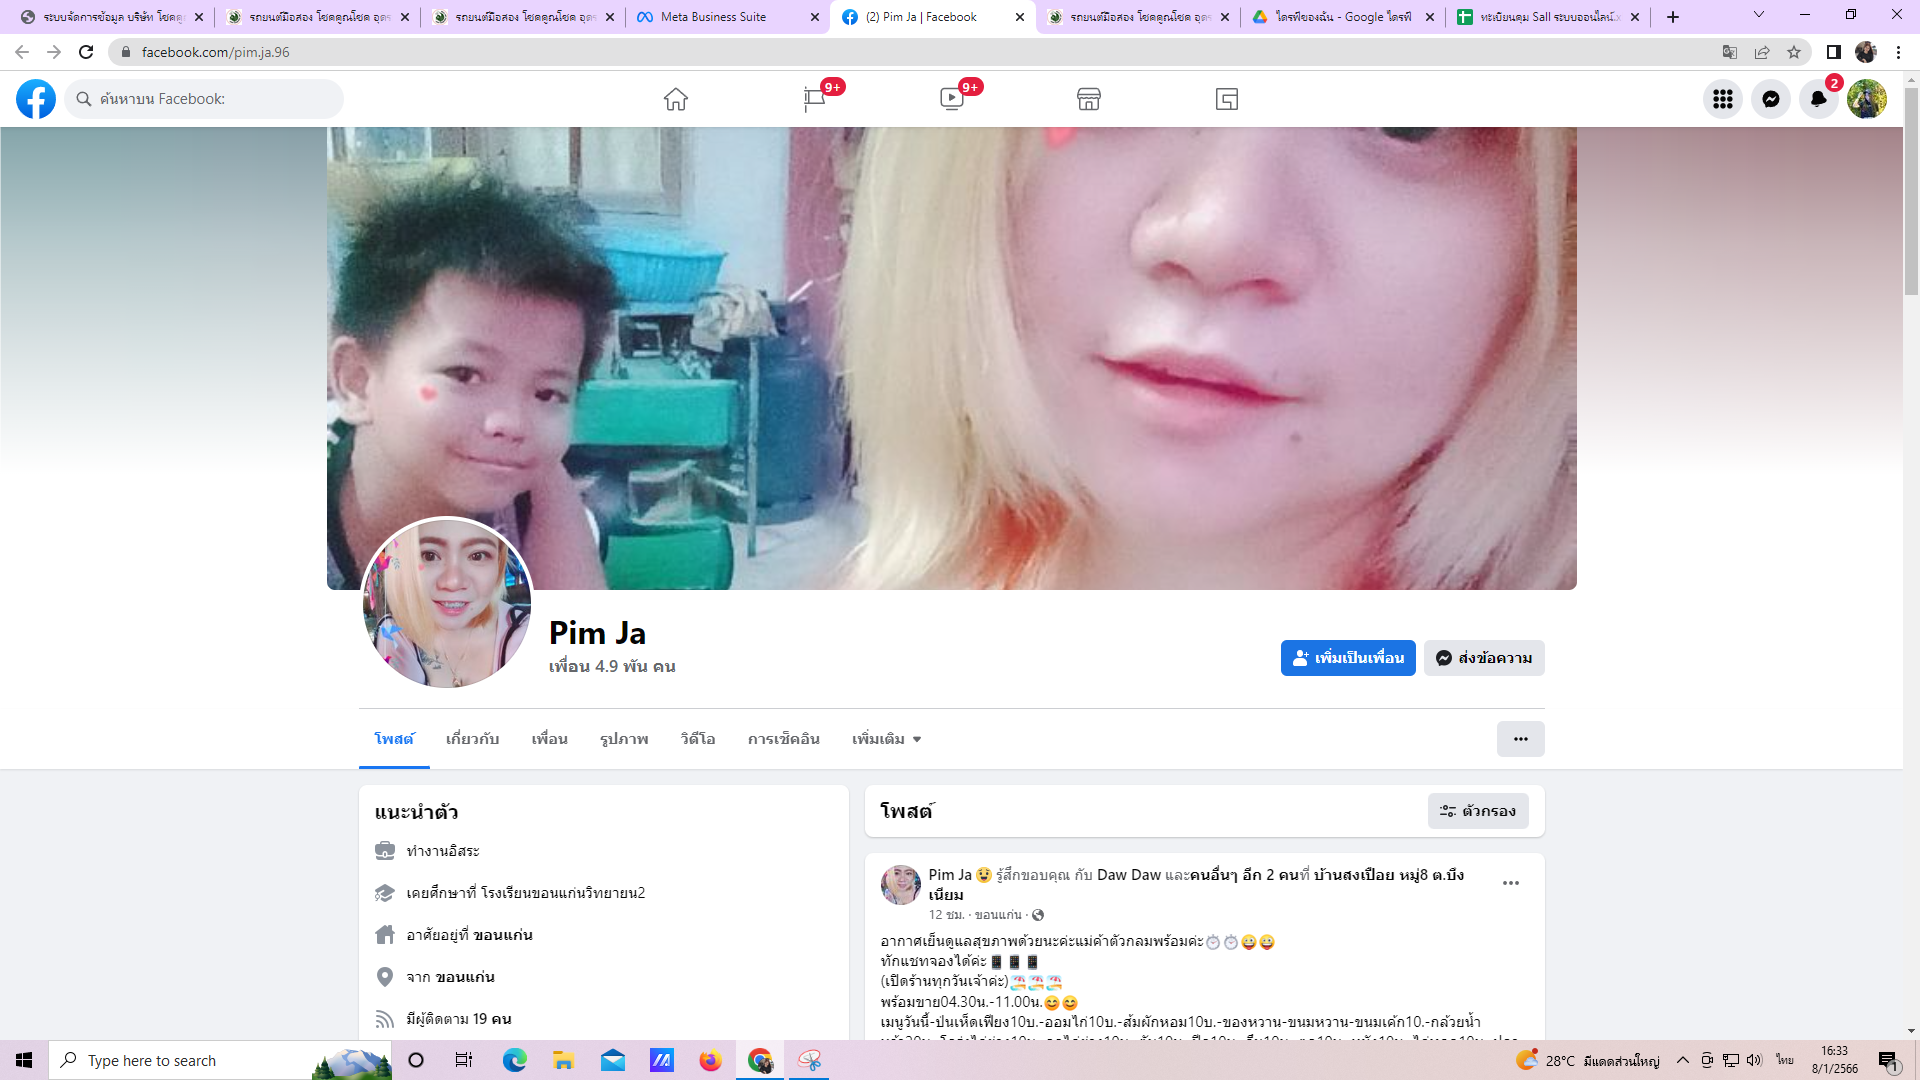
Task: Open the Watch video icon
Action: [x=951, y=99]
